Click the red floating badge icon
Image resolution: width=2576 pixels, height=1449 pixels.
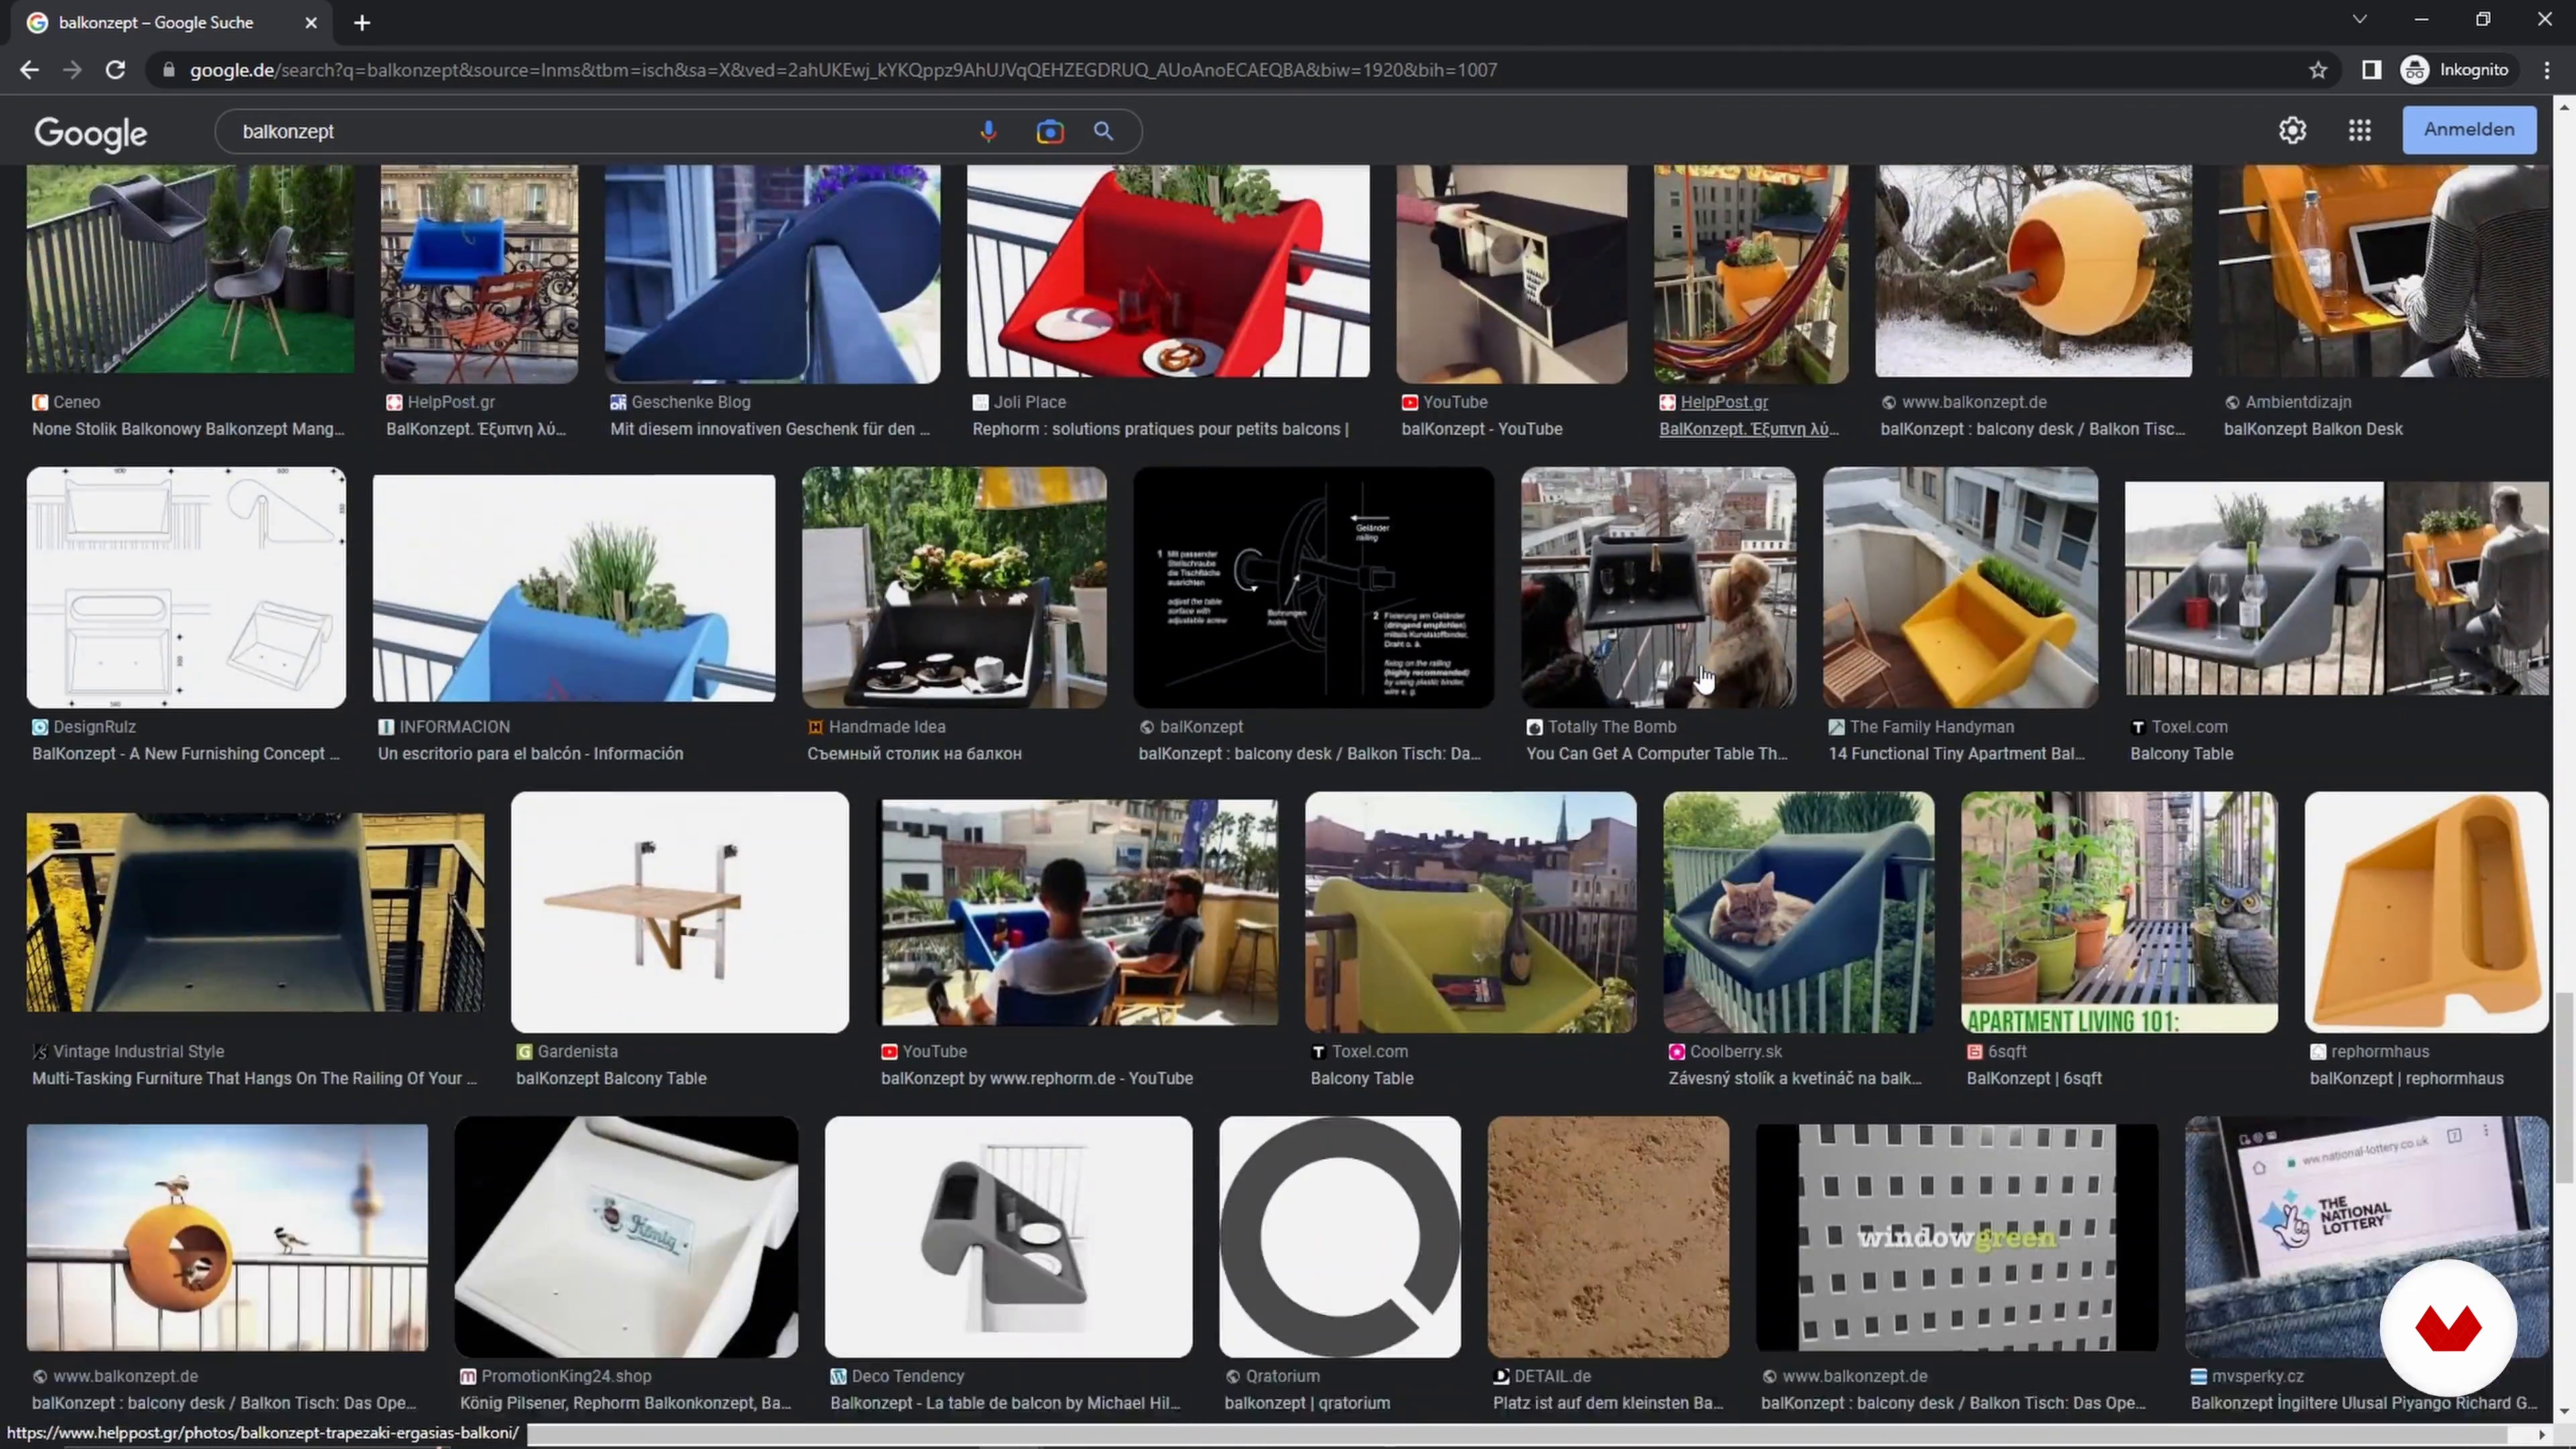2448,1327
